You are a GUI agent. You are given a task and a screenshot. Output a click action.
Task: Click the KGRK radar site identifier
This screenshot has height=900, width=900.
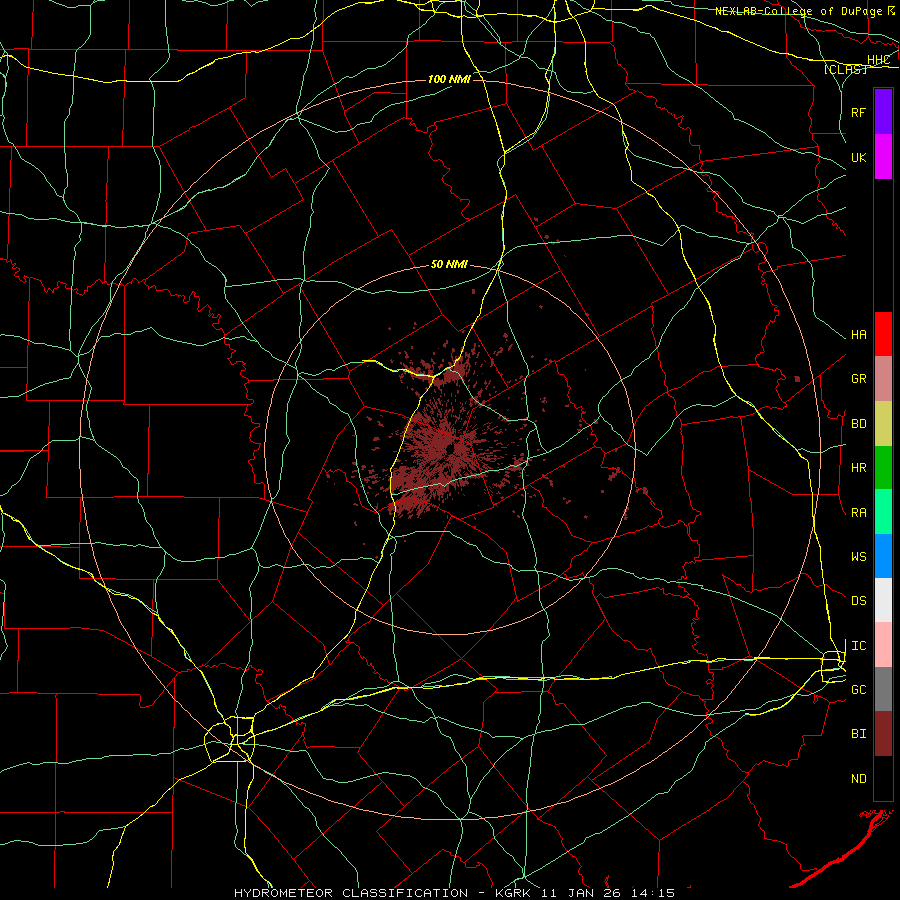pyautogui.click(x=513, y=893)
